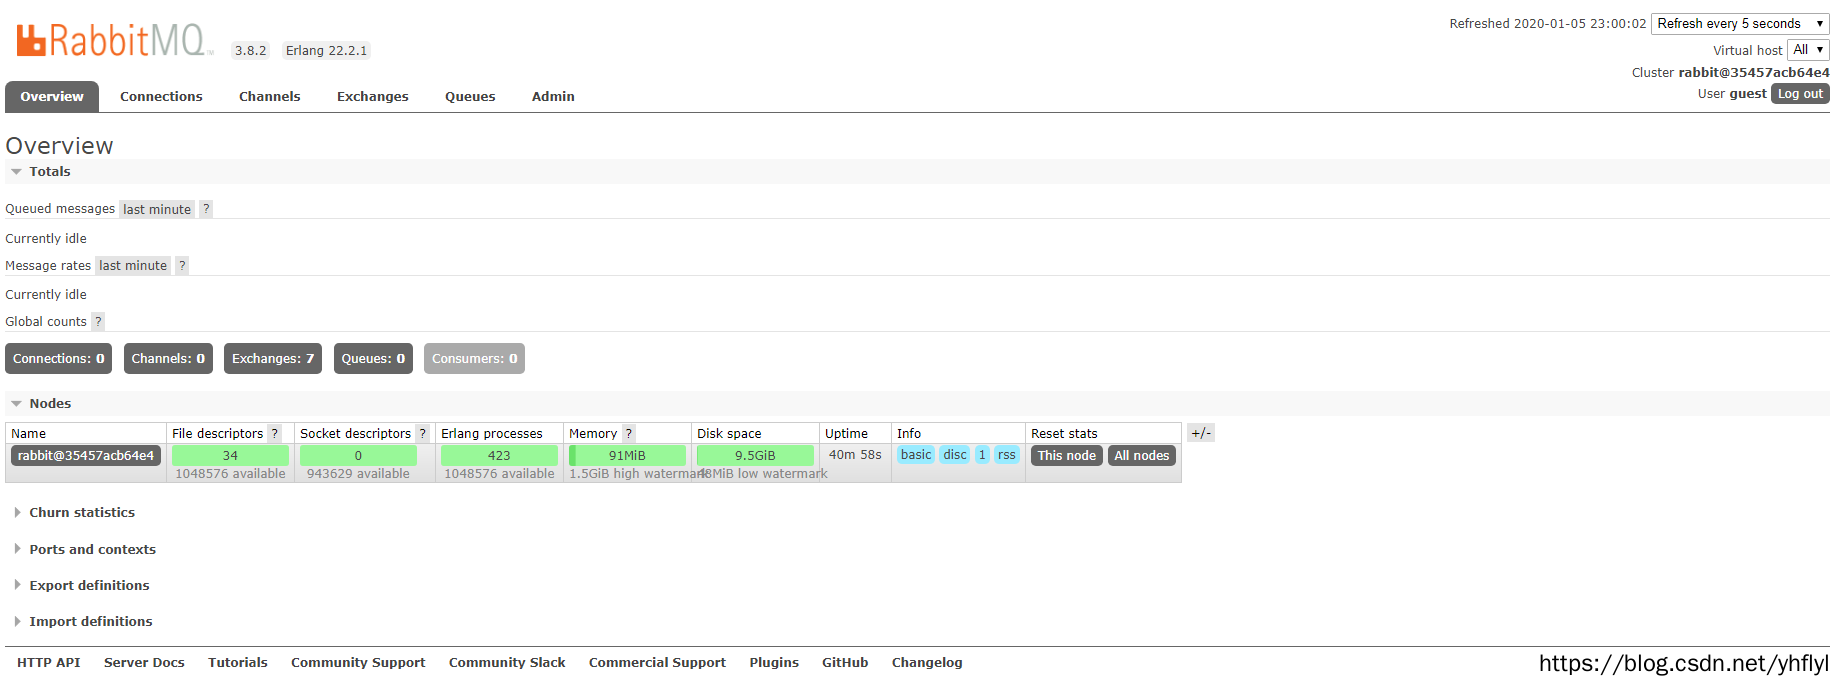Open Memory column help icon
Viewport: 1838px width, 686px height.
click(629, 433)
